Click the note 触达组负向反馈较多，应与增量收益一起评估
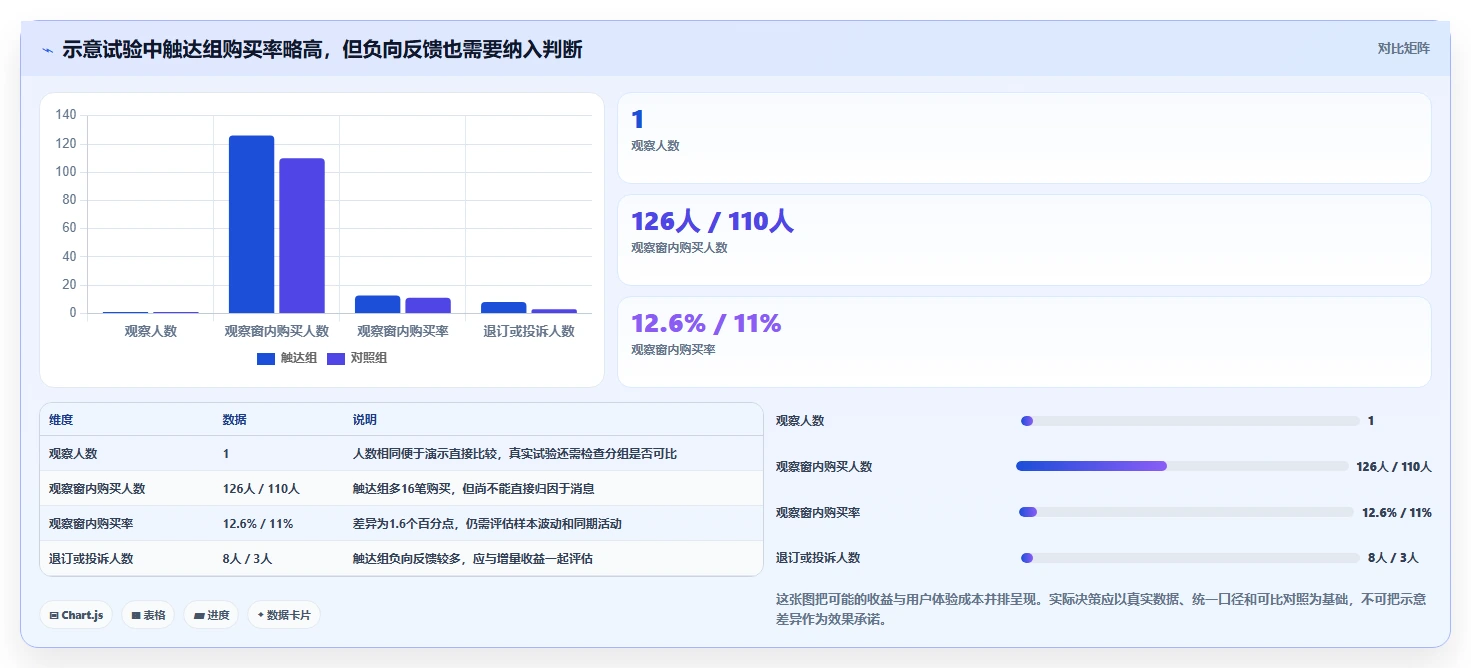1471x668 pixels. point(472,559)
